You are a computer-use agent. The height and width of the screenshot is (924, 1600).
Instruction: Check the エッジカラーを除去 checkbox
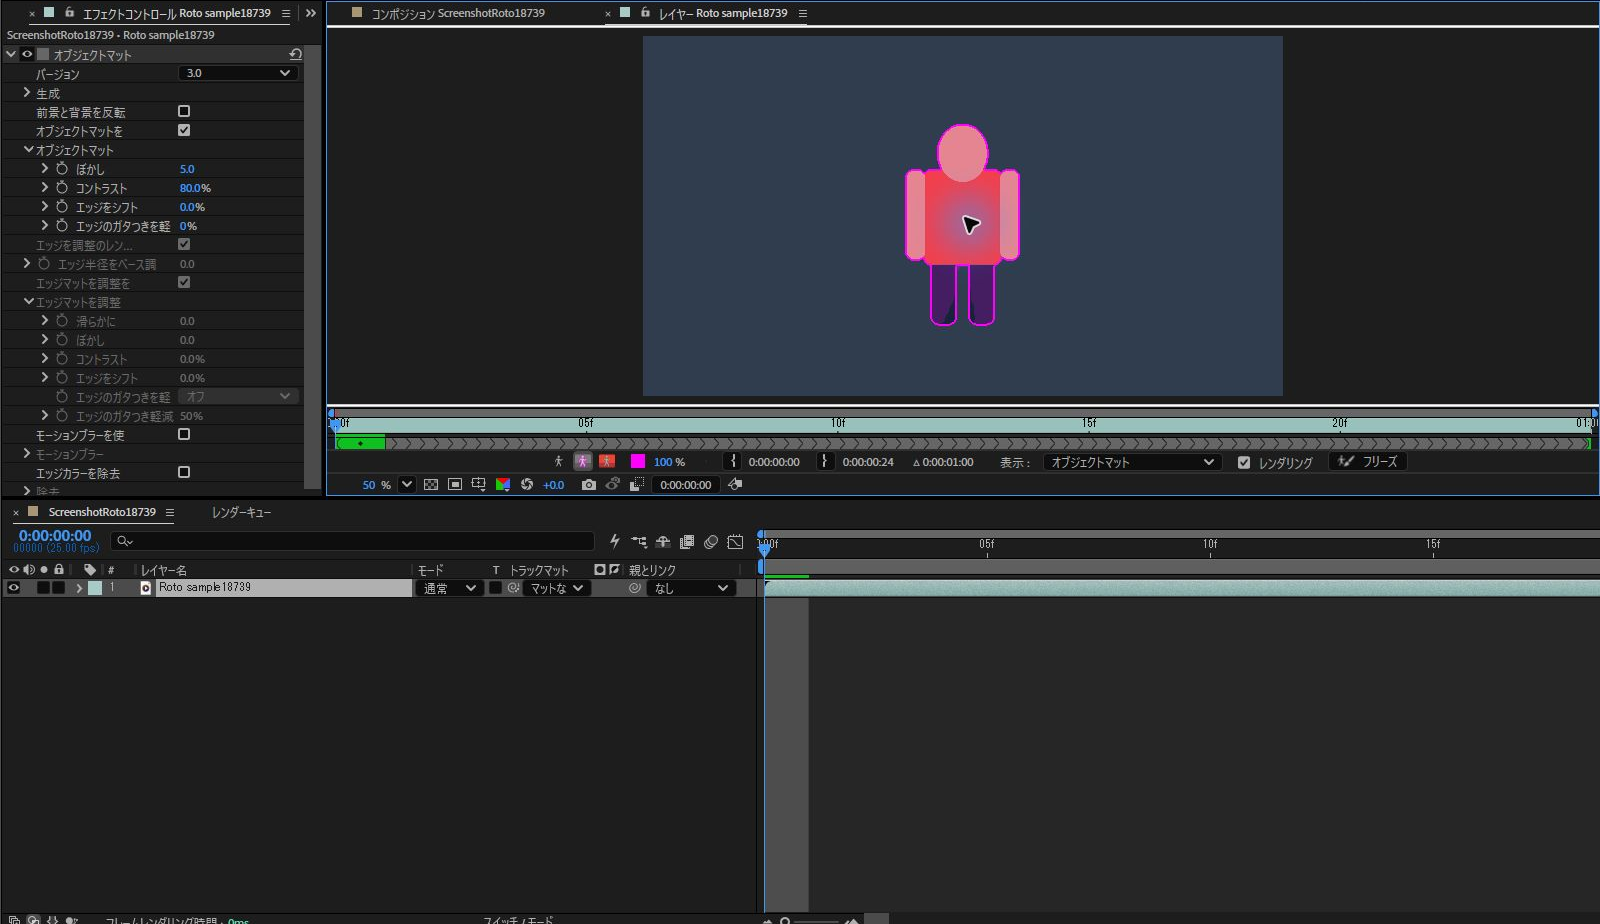(184, 472)
